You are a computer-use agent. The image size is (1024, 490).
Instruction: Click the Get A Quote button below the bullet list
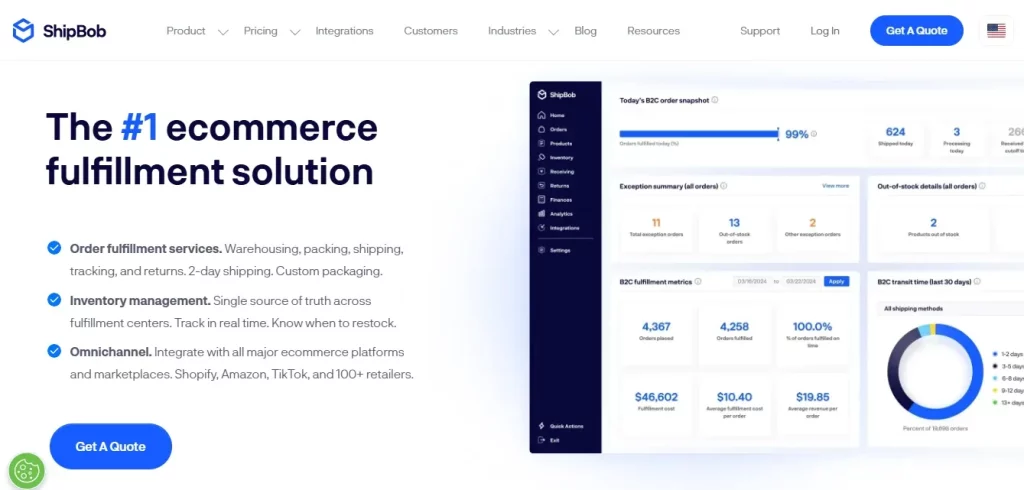tap(110, 446)
